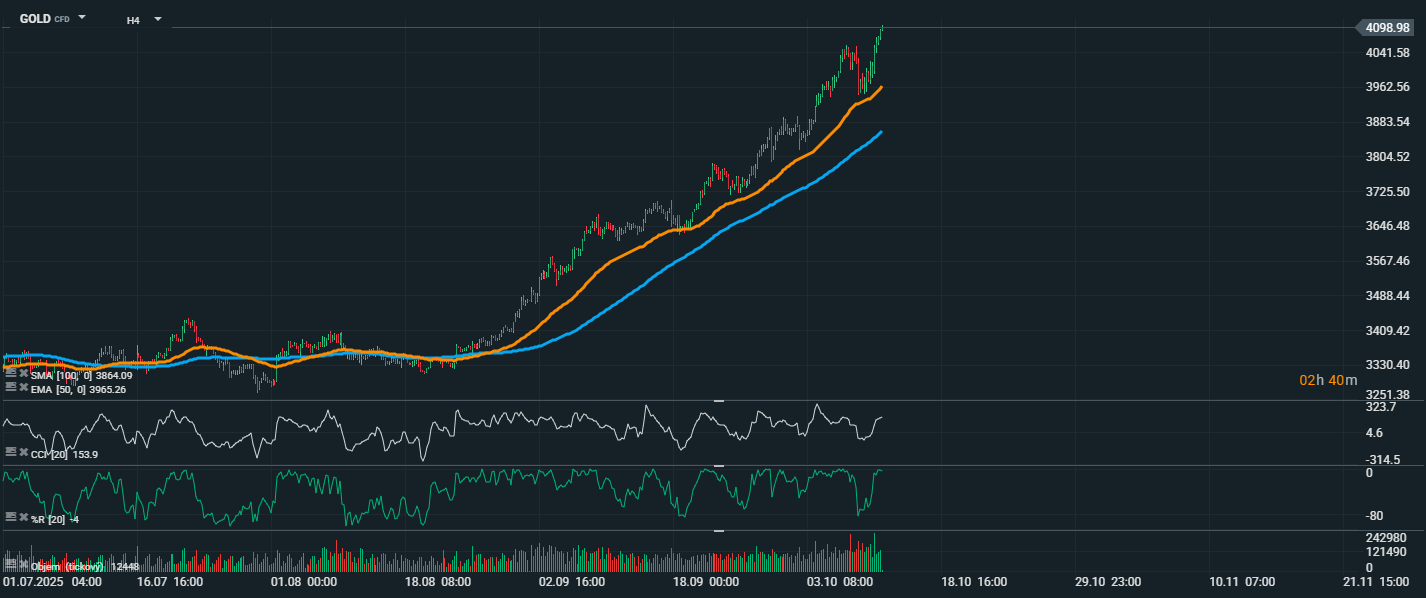
Task: Click the 18.10 16:00 time axis label
Action: click(x=973, y=581)
